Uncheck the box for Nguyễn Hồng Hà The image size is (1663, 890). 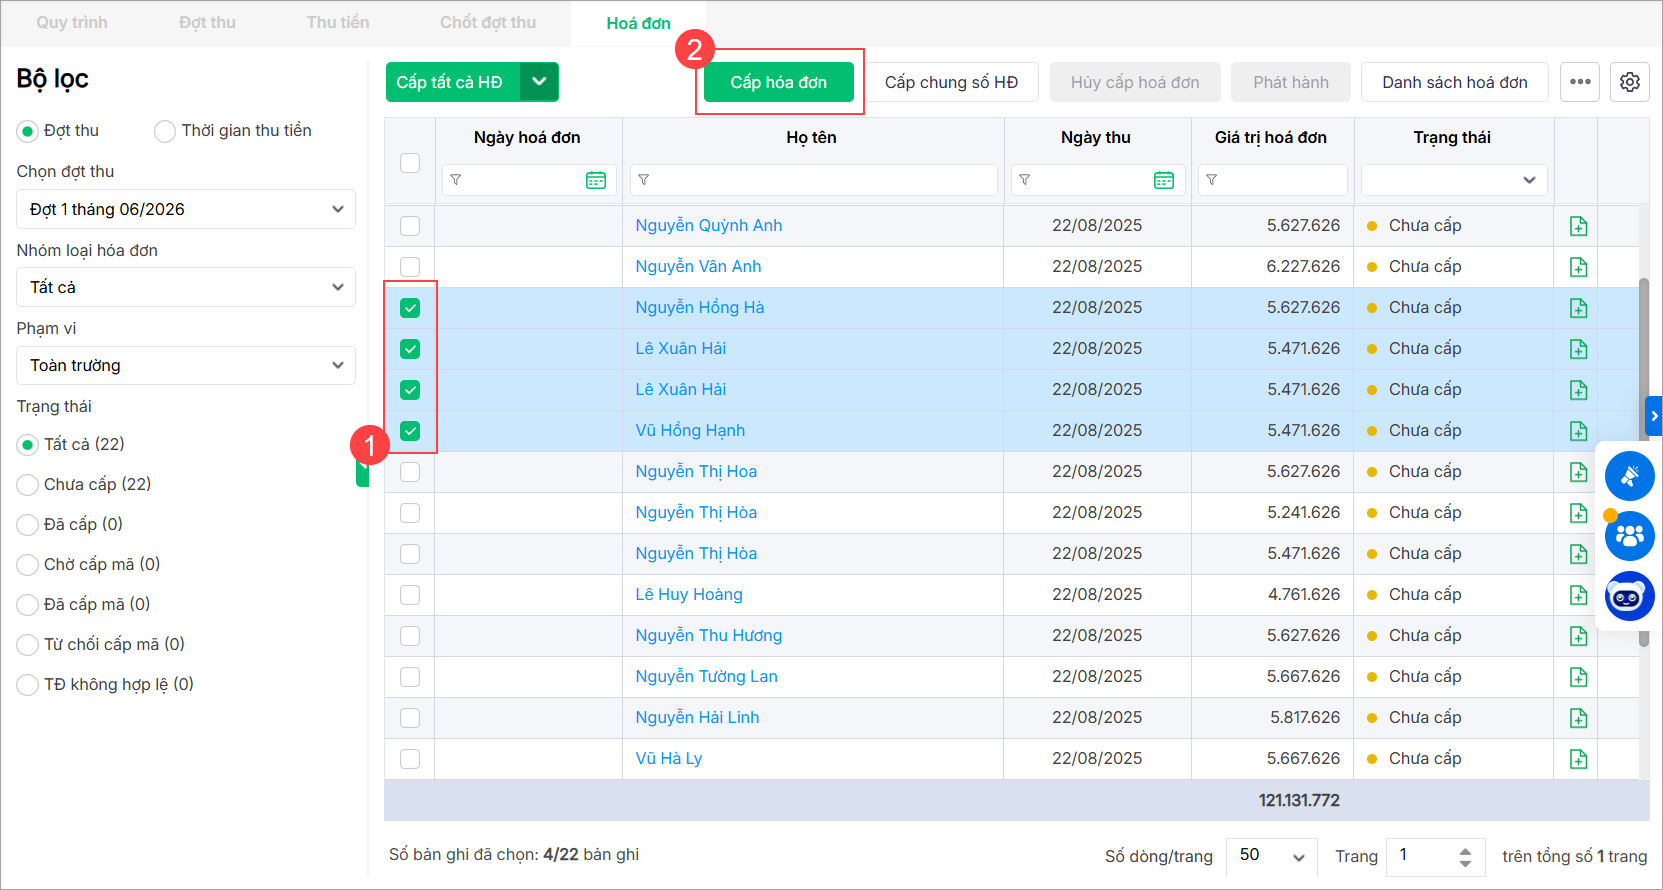coord(410,308)
